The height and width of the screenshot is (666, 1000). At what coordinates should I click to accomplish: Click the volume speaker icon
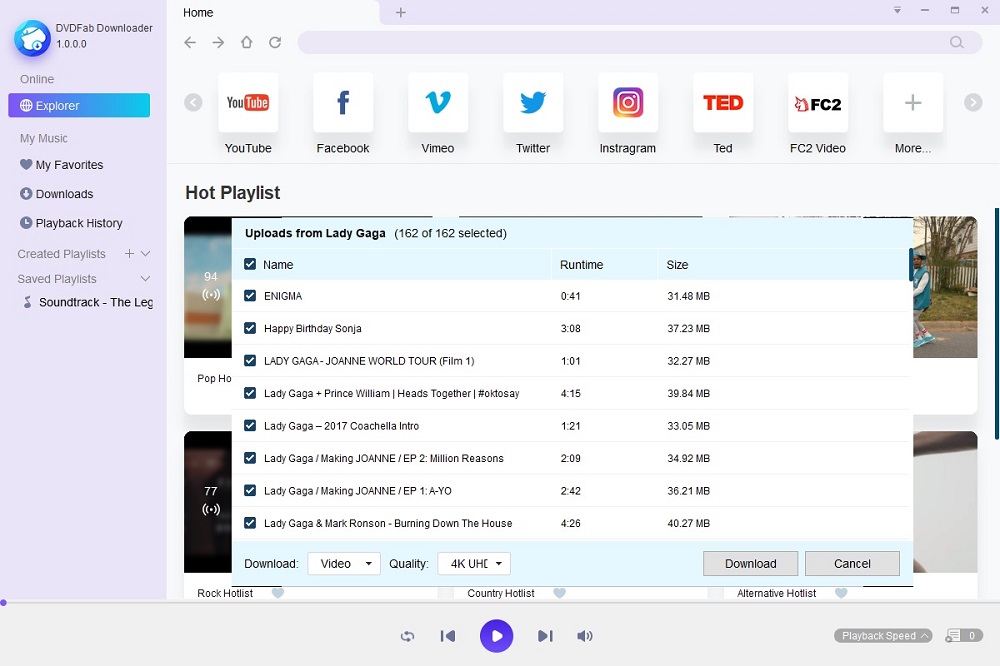click(x=585, y=636)
